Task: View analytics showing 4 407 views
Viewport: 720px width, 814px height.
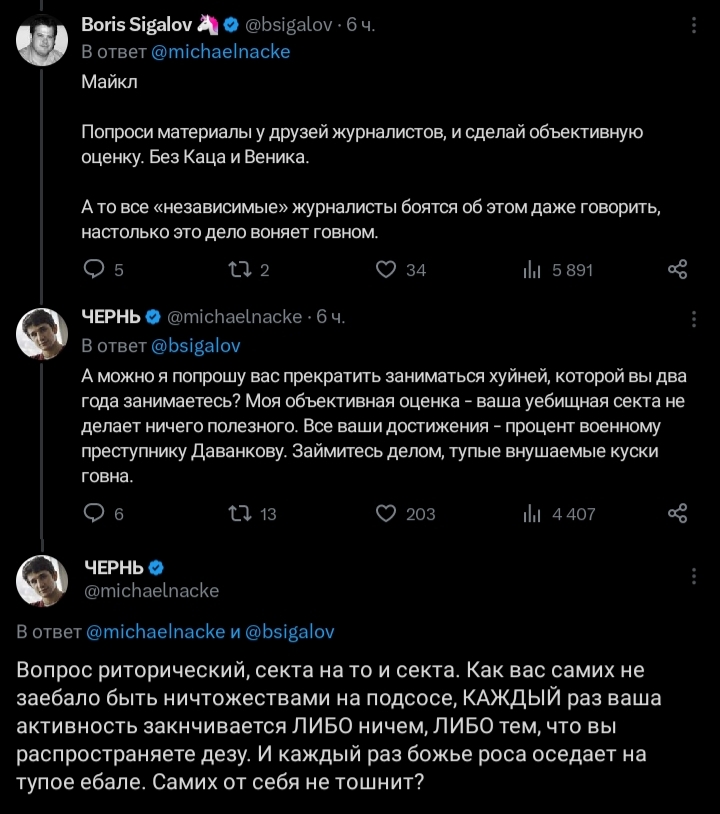Action: pos(532,513)
